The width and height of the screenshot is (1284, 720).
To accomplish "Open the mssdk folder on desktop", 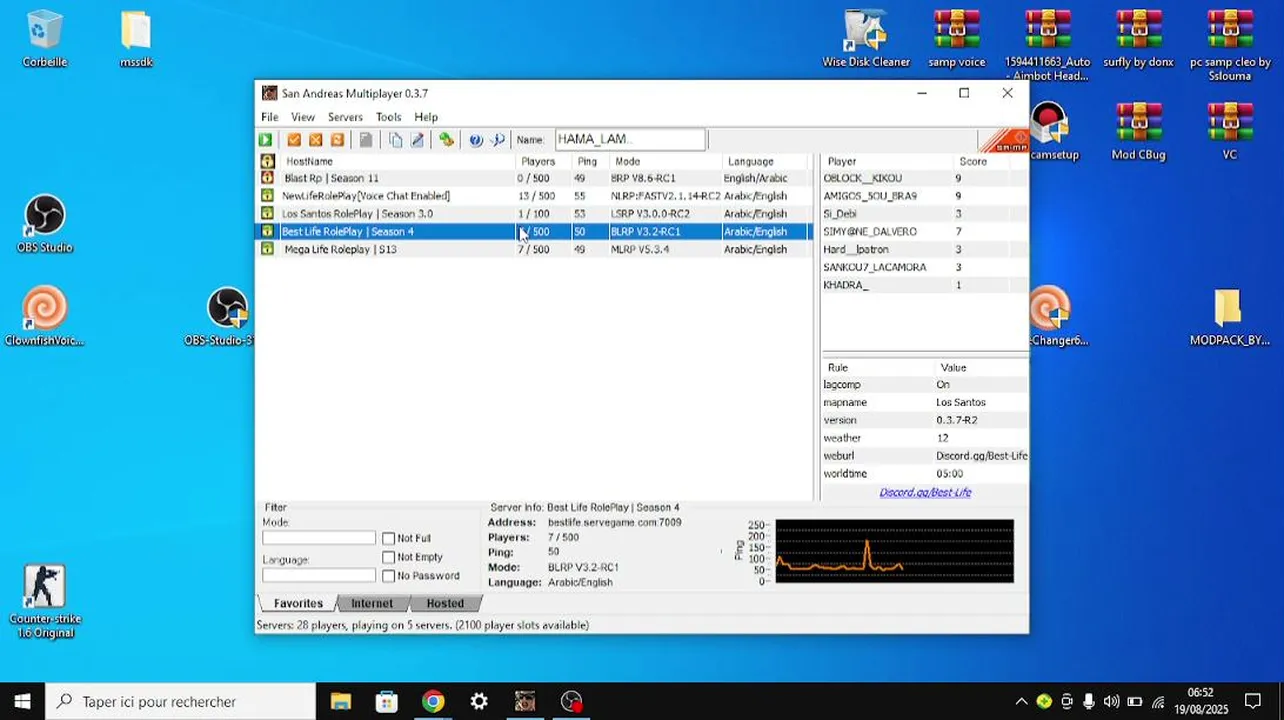I will pyautogui.click(x=136, y=39).
